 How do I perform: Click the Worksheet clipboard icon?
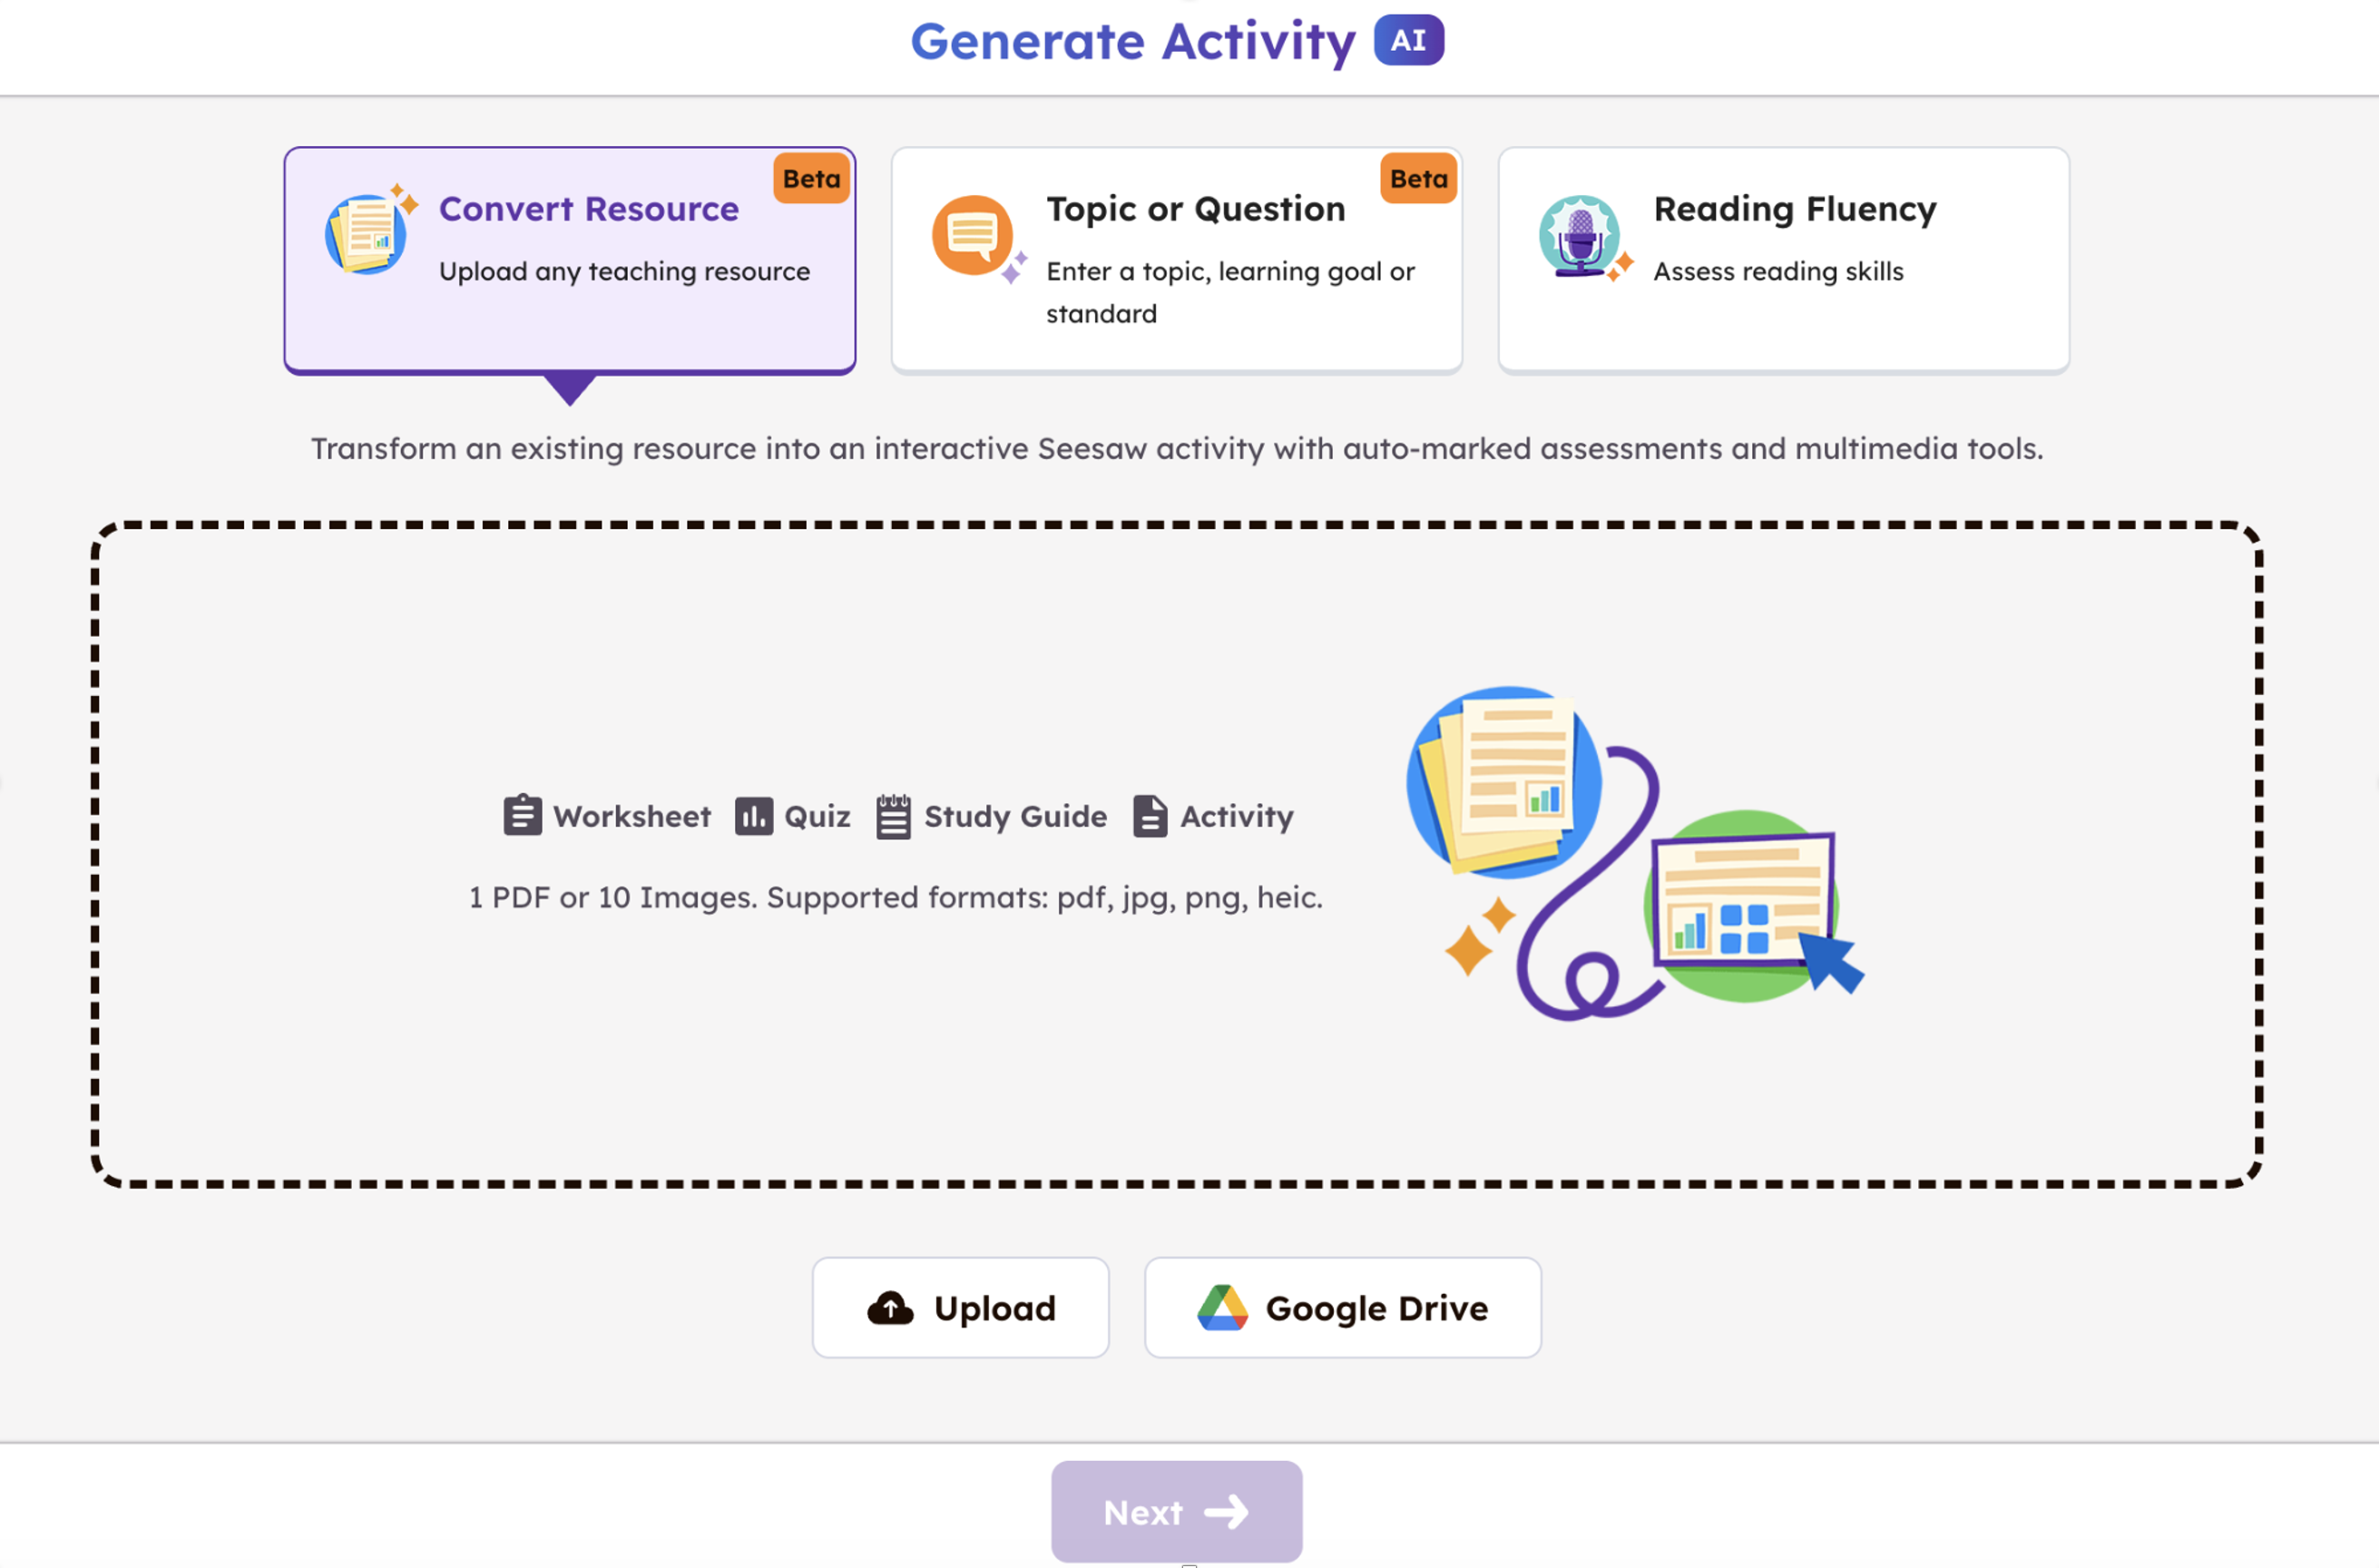coord(522,815)
